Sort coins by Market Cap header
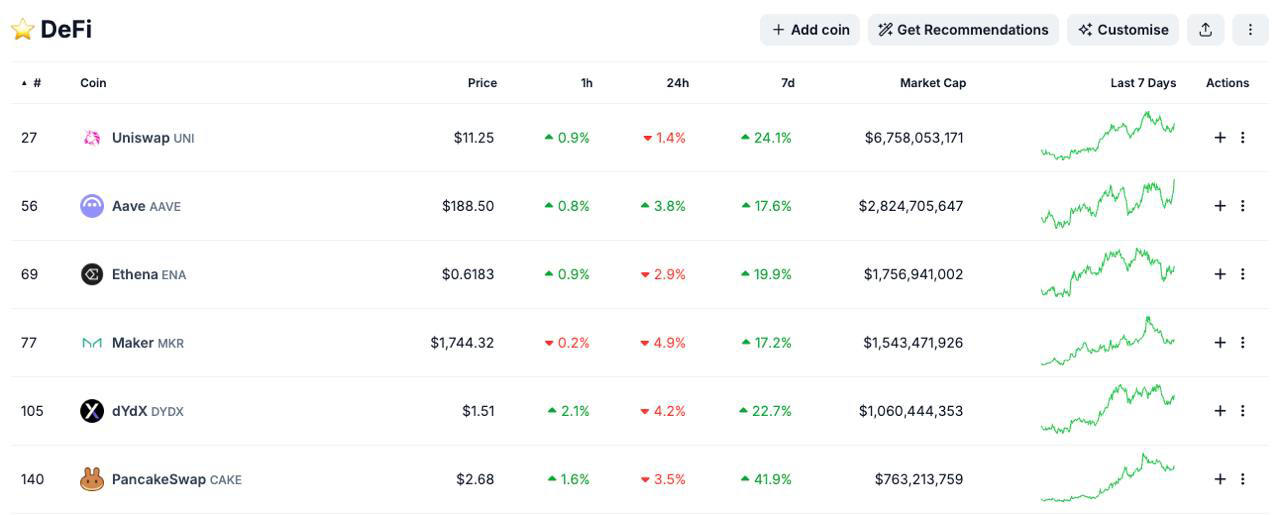This screenshot has height=515, width=1280. [x=932, y=83]
